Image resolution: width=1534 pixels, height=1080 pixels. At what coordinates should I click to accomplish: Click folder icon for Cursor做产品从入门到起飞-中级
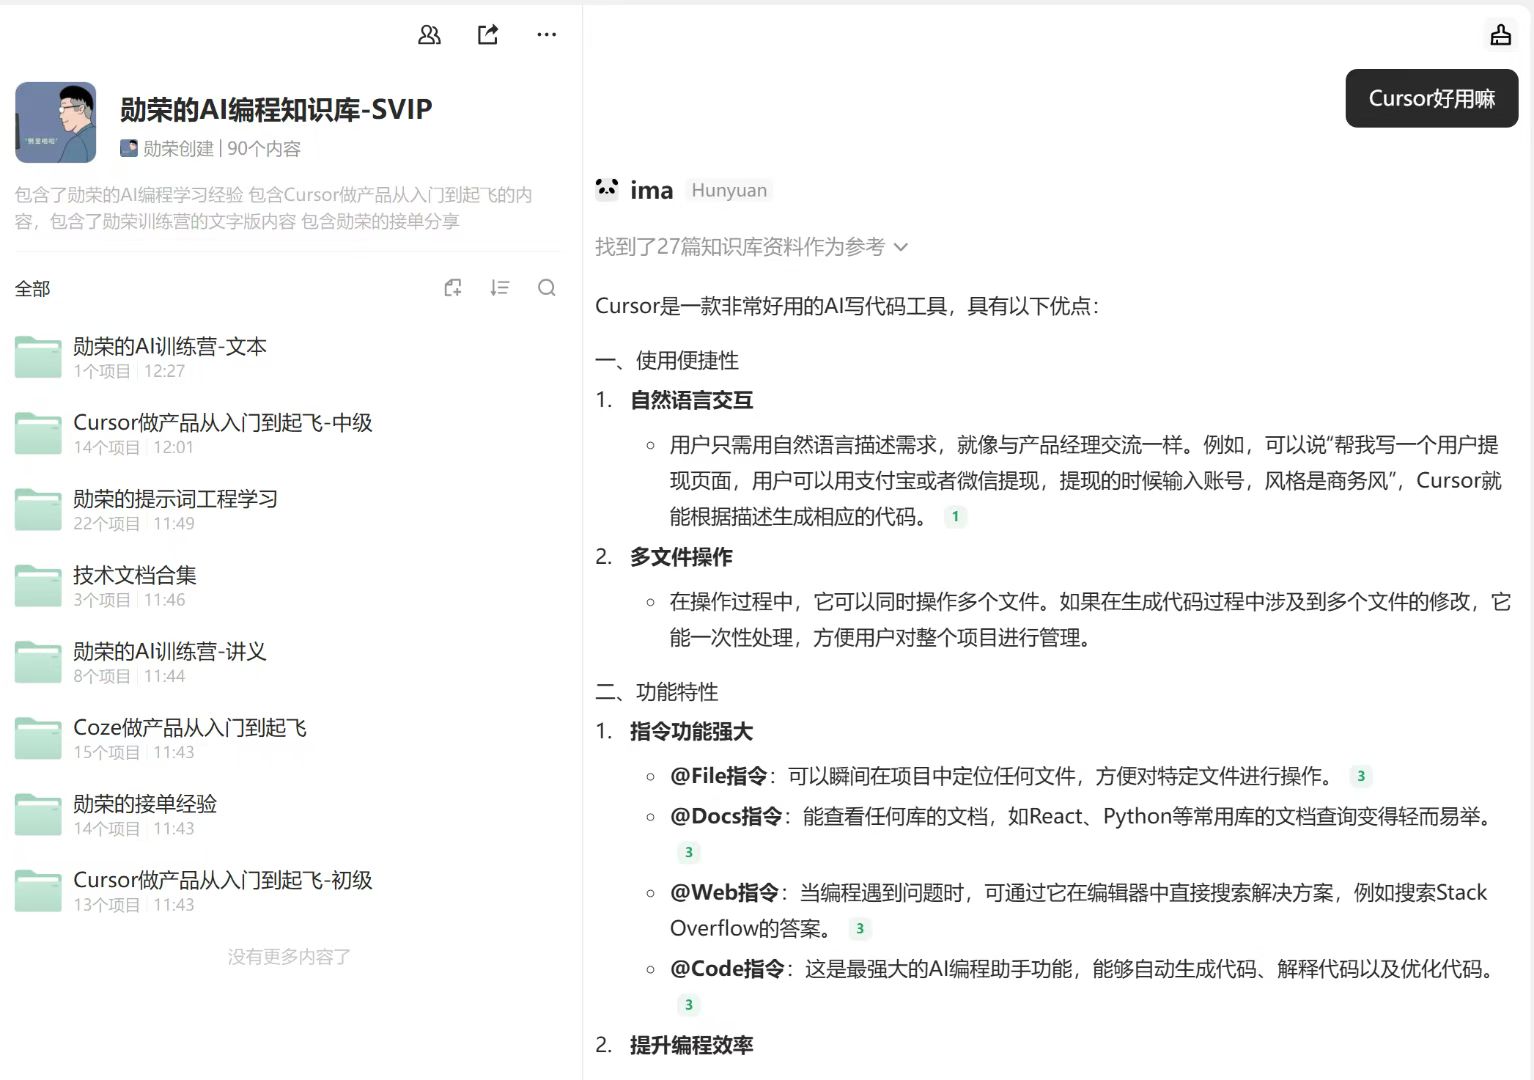click(38, 434)
